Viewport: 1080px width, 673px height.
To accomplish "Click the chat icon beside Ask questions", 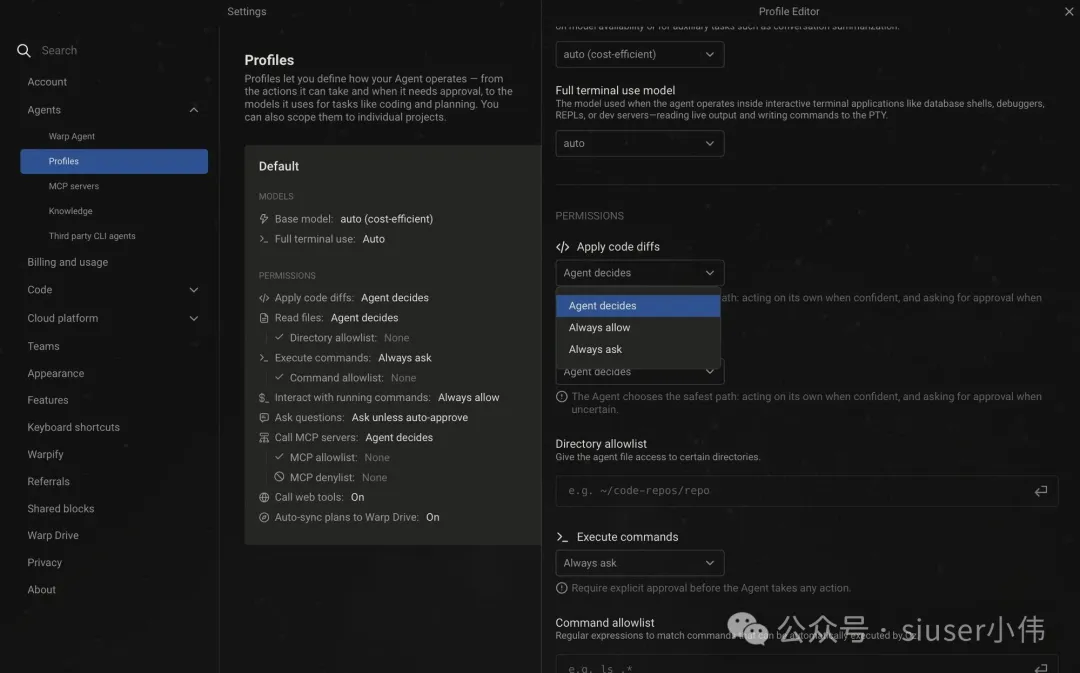I will [264, 418].
